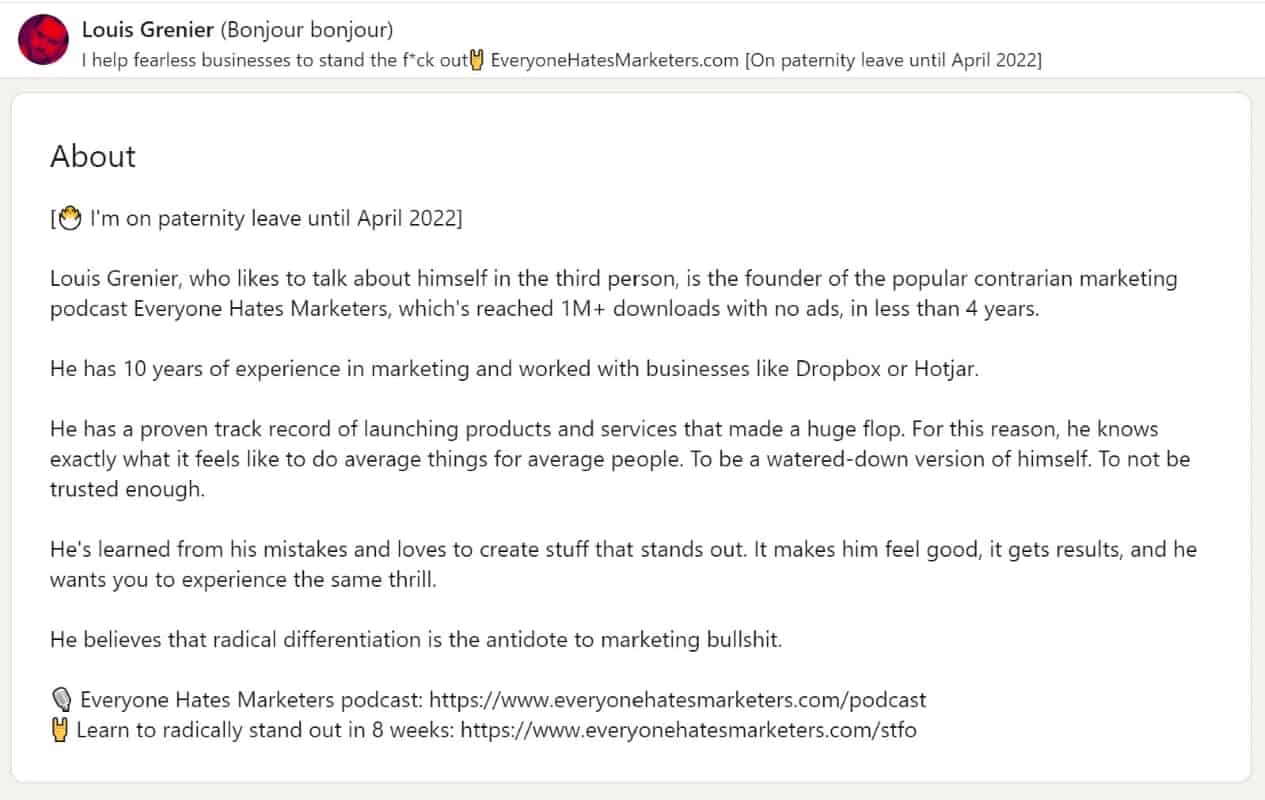1265x800 pixels.
Task: Click the 'He has 10 years of experience' line
Action: [x=514, y=368]
